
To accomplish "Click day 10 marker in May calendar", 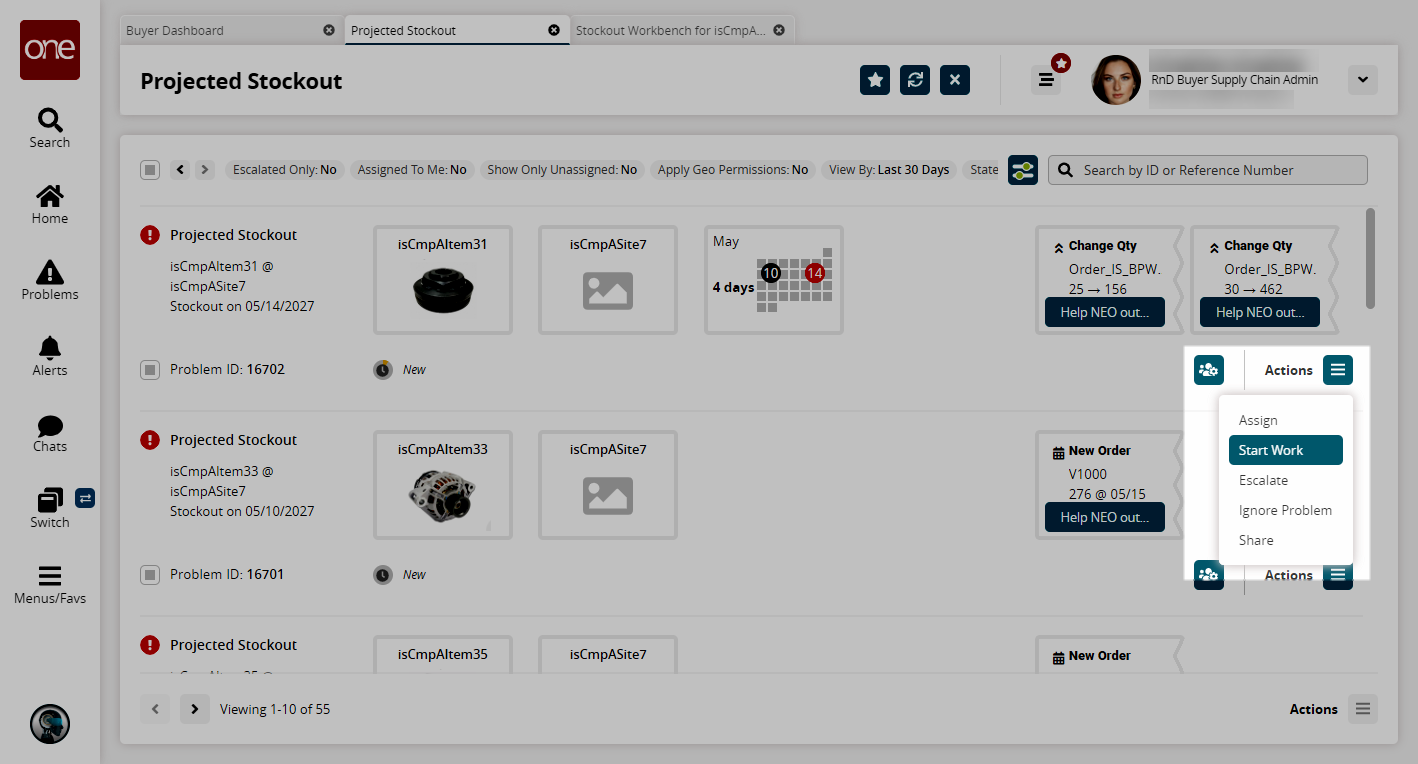I will 770,272.
